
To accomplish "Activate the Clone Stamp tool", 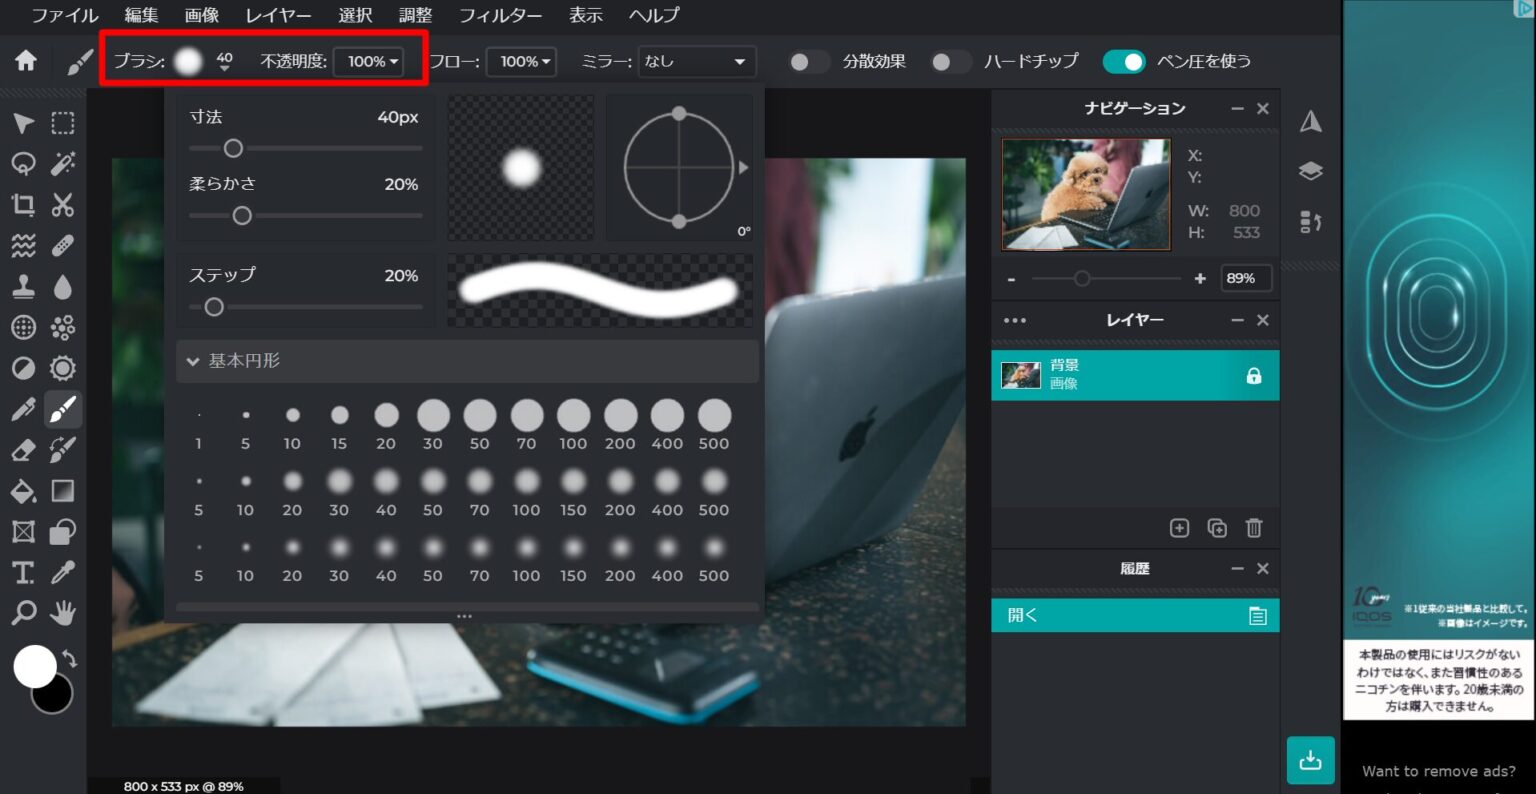I will (24, 286).
